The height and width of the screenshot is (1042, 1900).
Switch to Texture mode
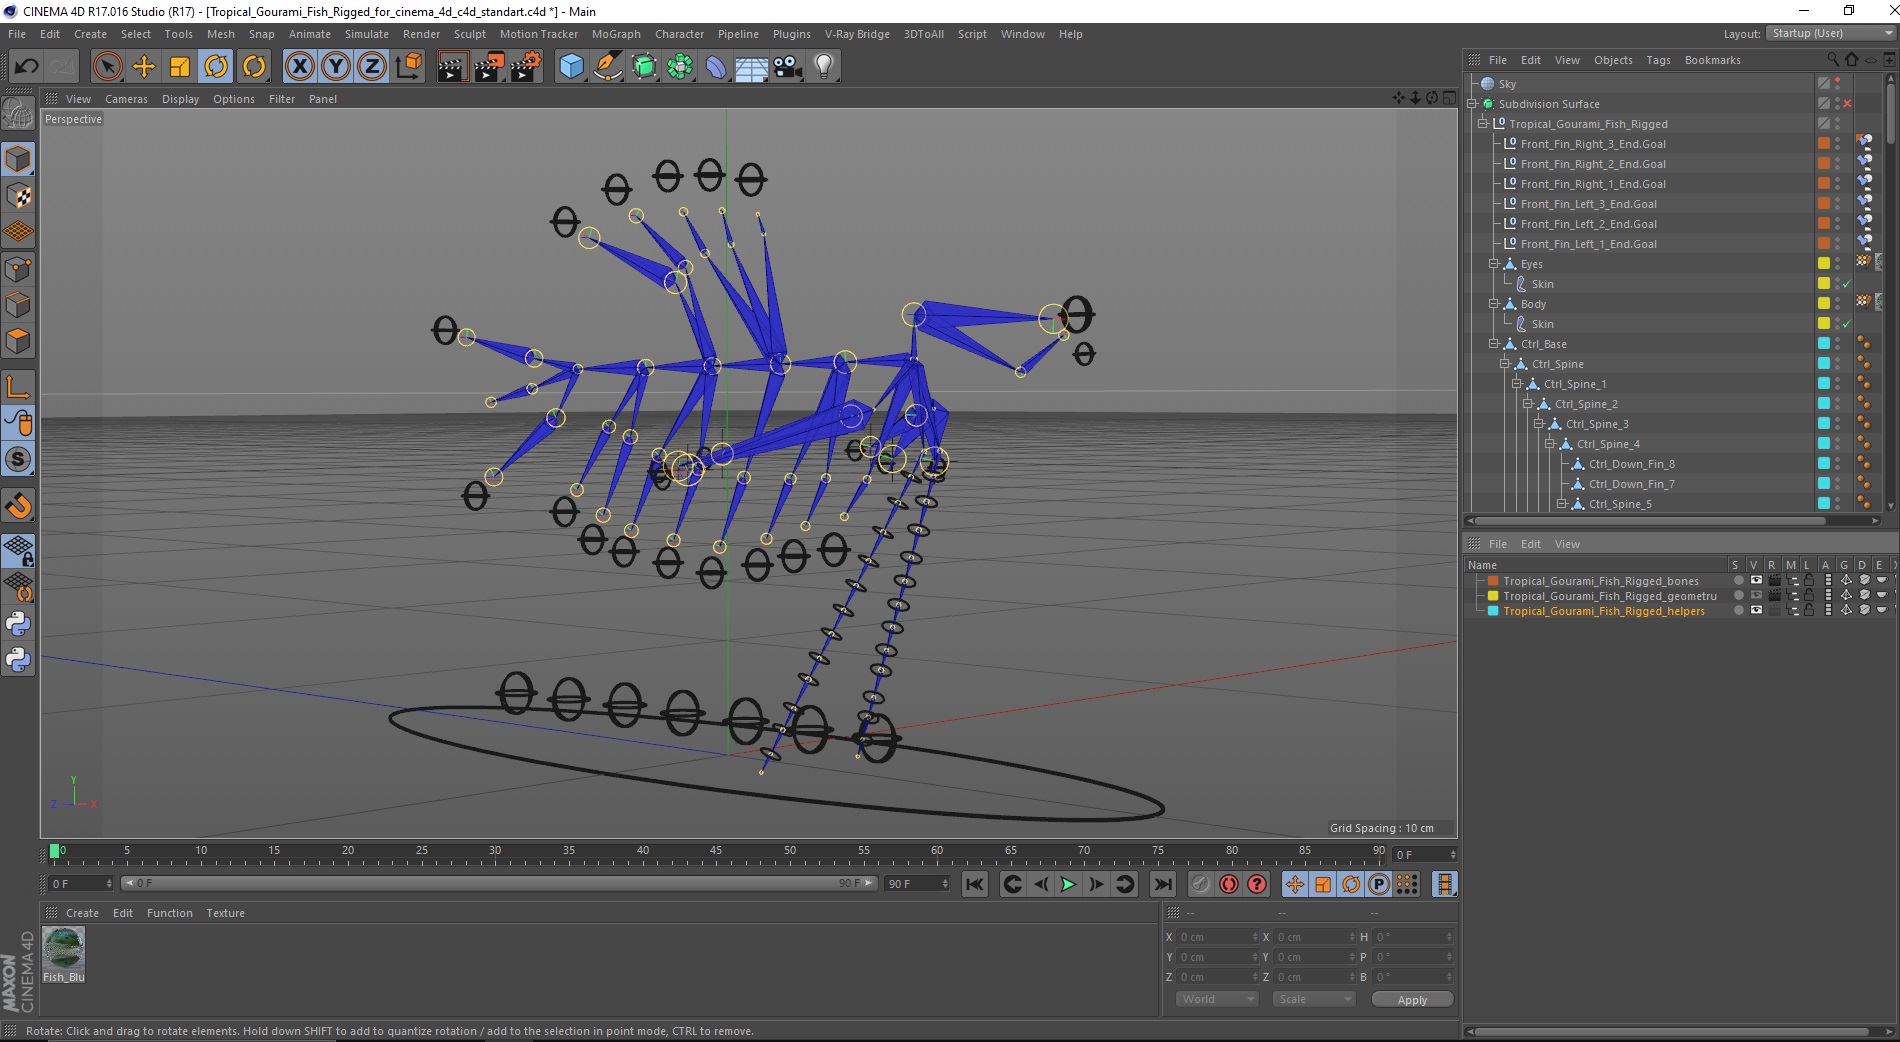click(x=18, y=195)
